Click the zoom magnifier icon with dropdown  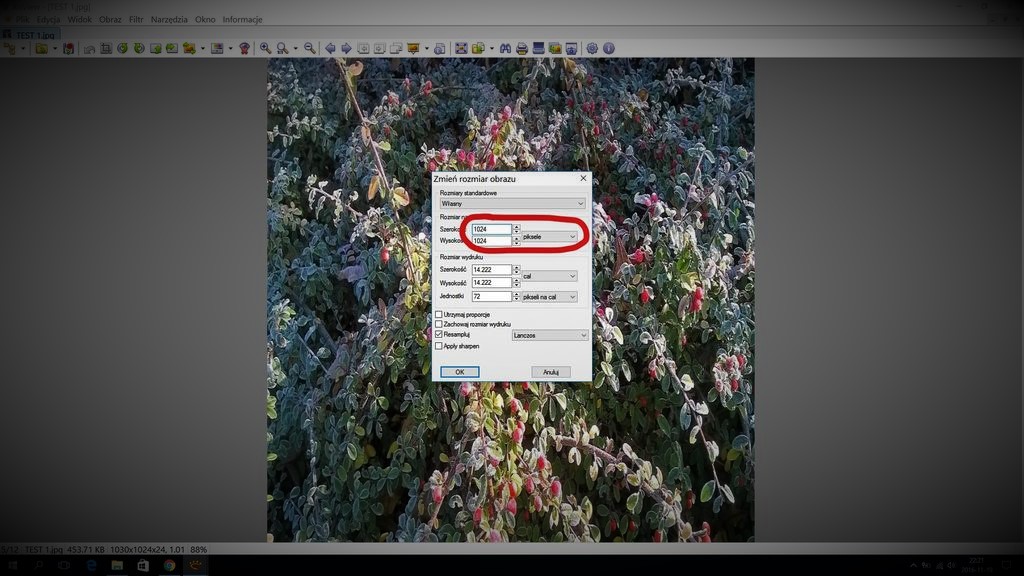(282, 48)
